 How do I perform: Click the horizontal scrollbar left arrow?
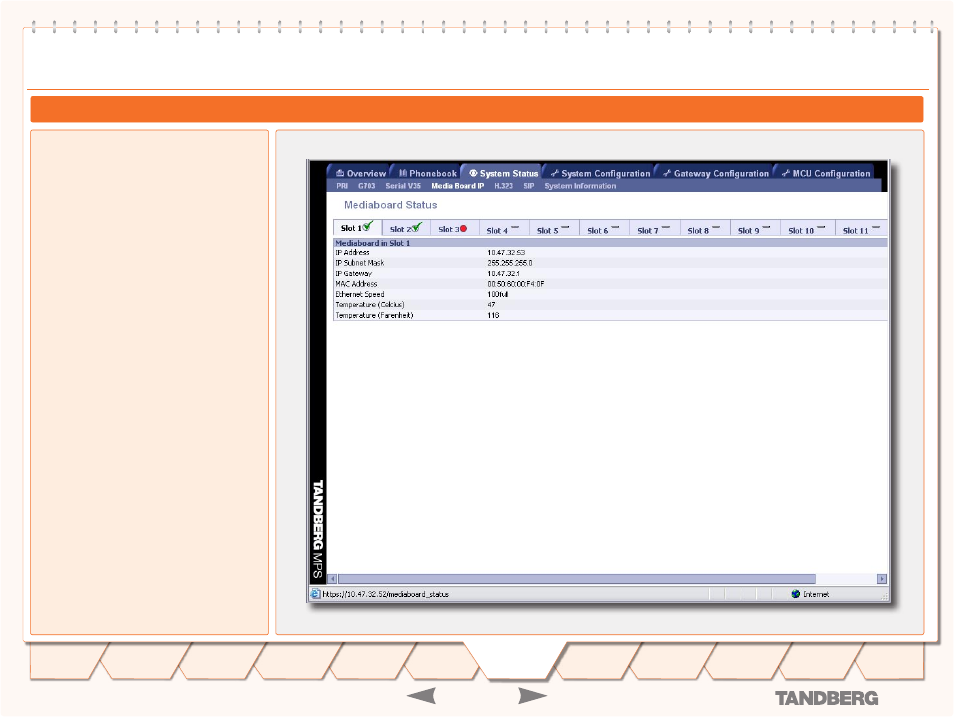pos(332,579)
